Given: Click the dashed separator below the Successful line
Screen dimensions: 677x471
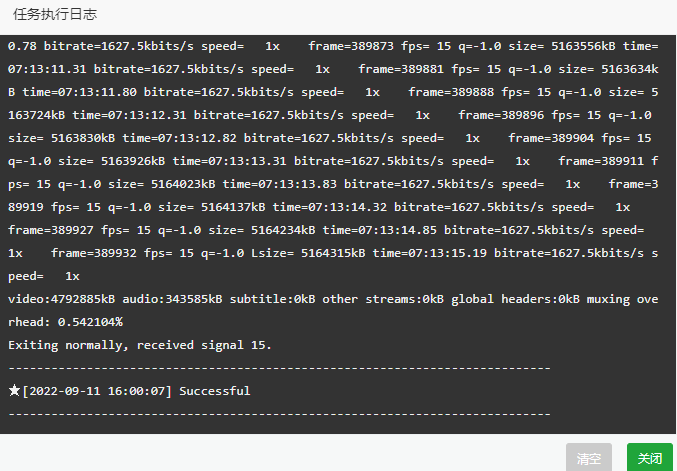Looking at the screenshot, I should tap(279, 414).
